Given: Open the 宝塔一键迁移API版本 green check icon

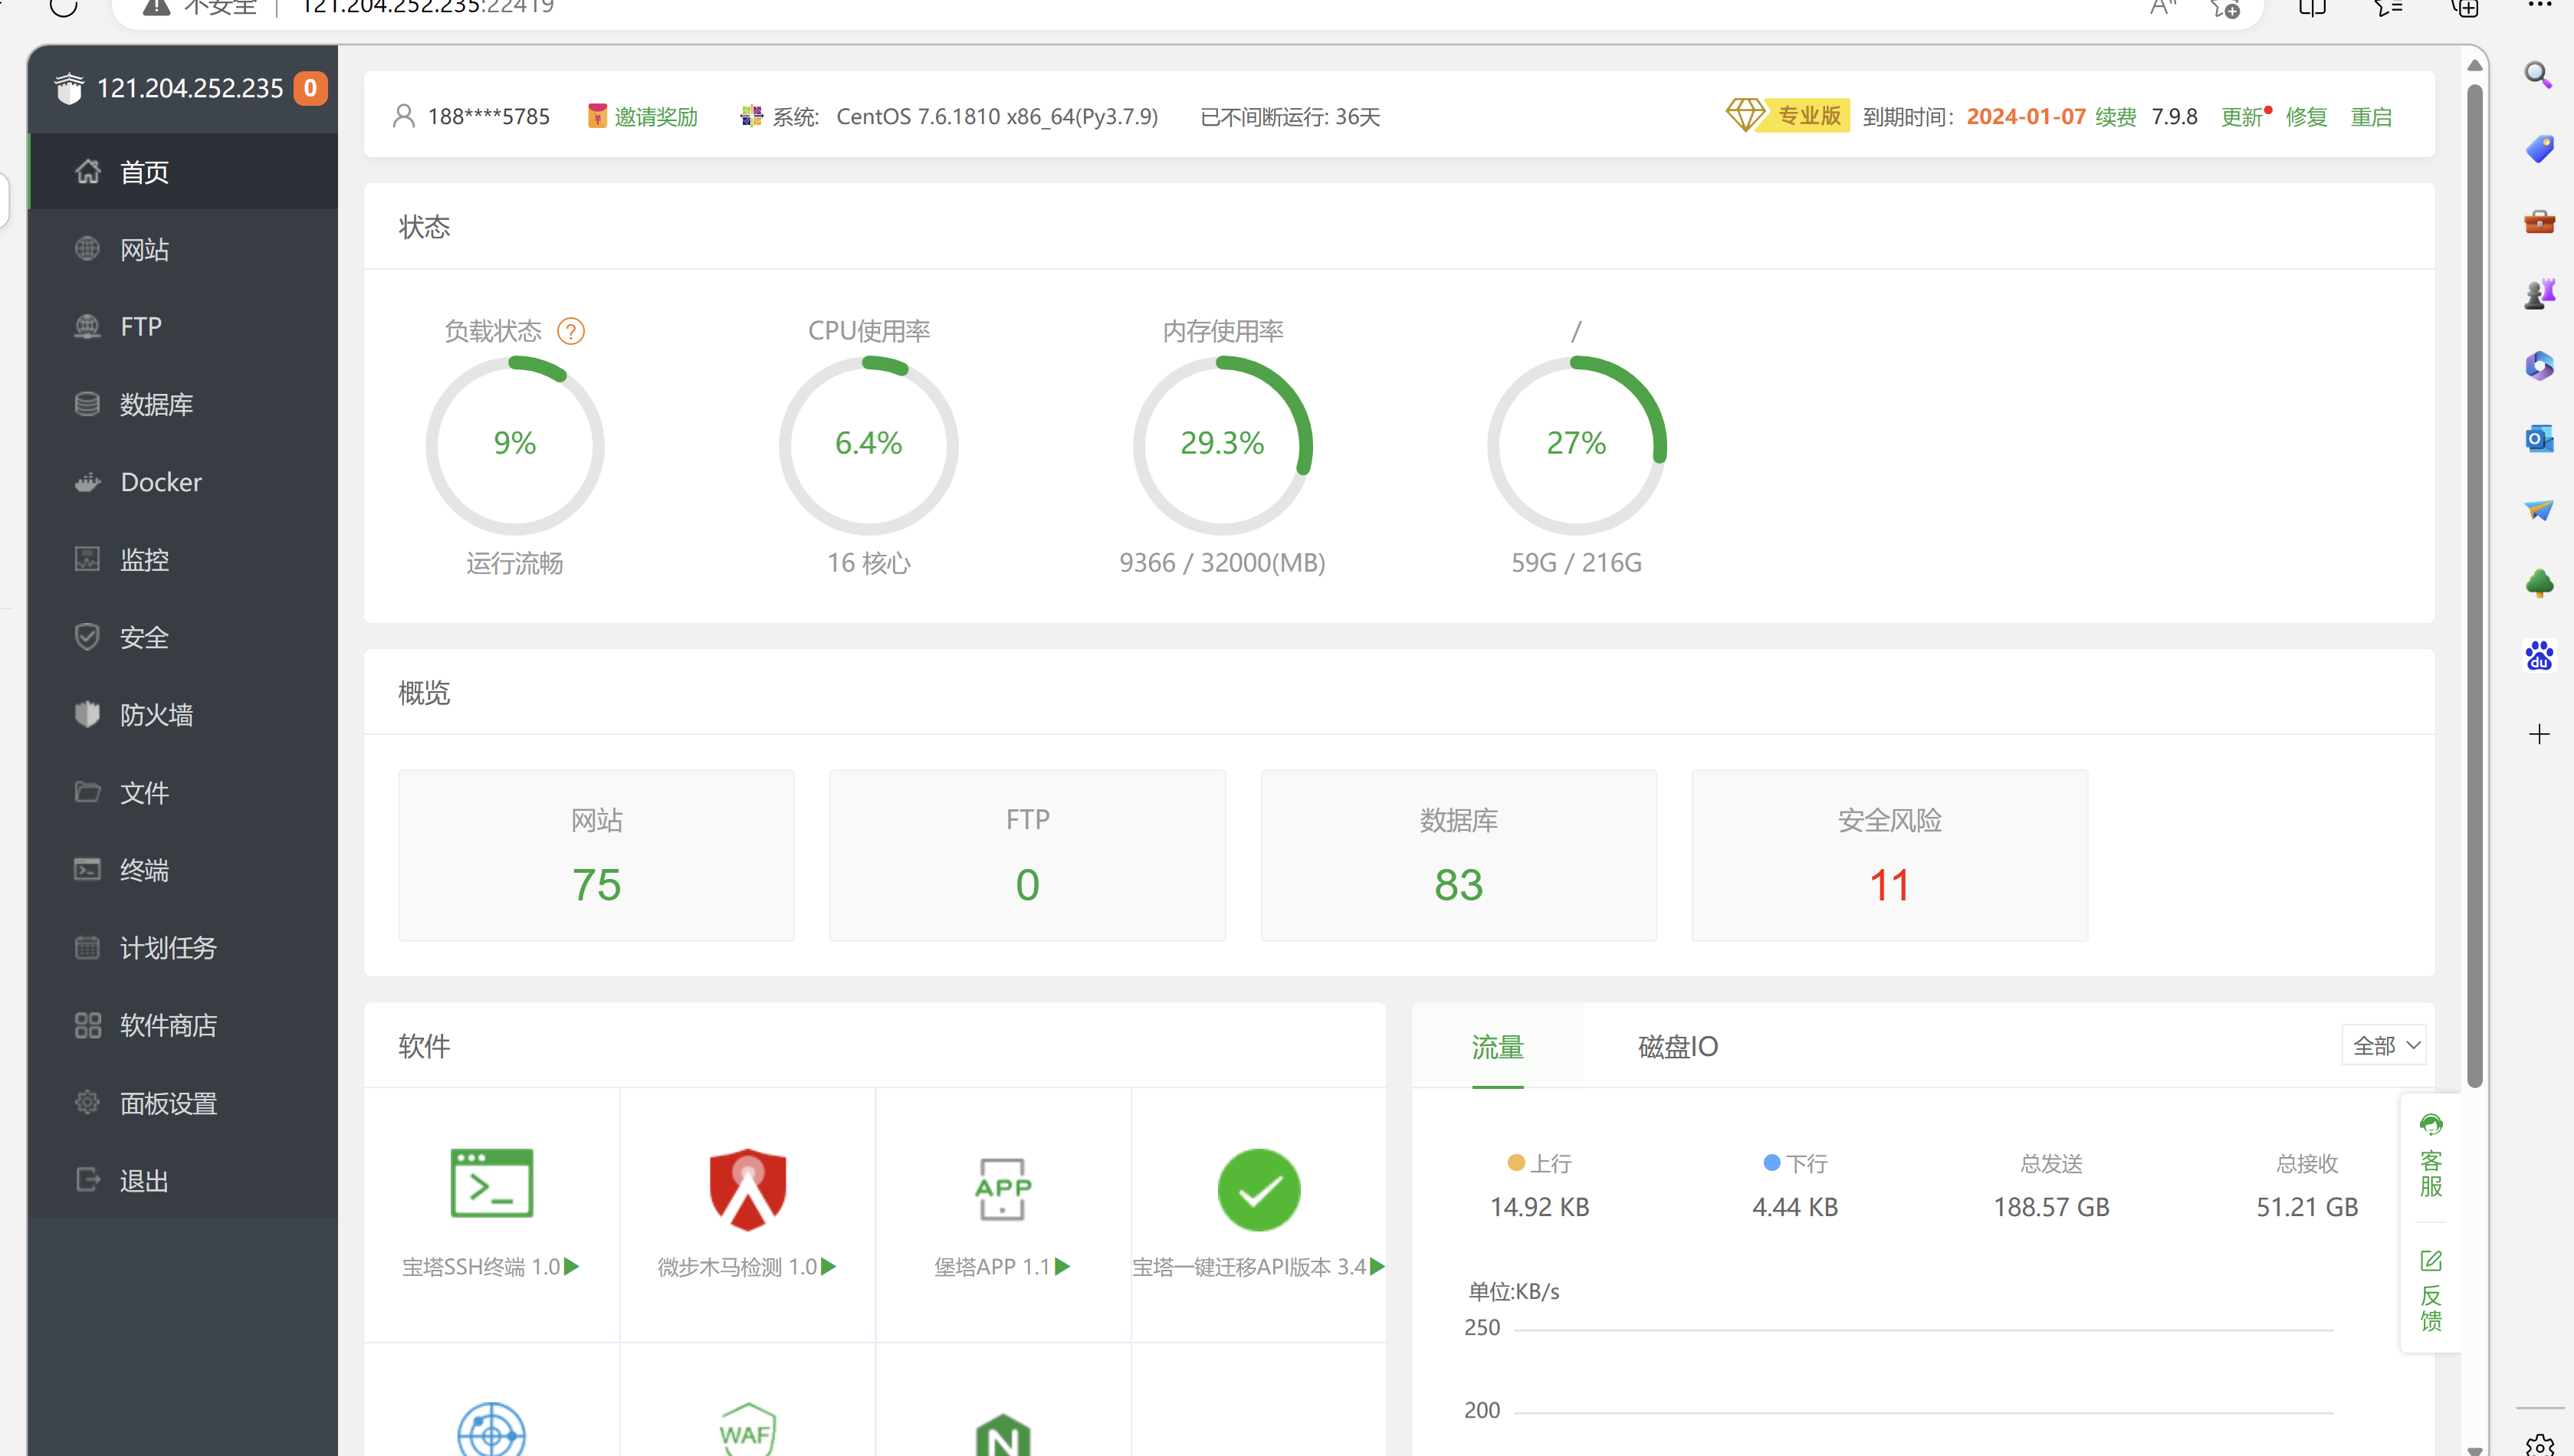Looking at the screenshot, I should [x=1259, y=1190].
